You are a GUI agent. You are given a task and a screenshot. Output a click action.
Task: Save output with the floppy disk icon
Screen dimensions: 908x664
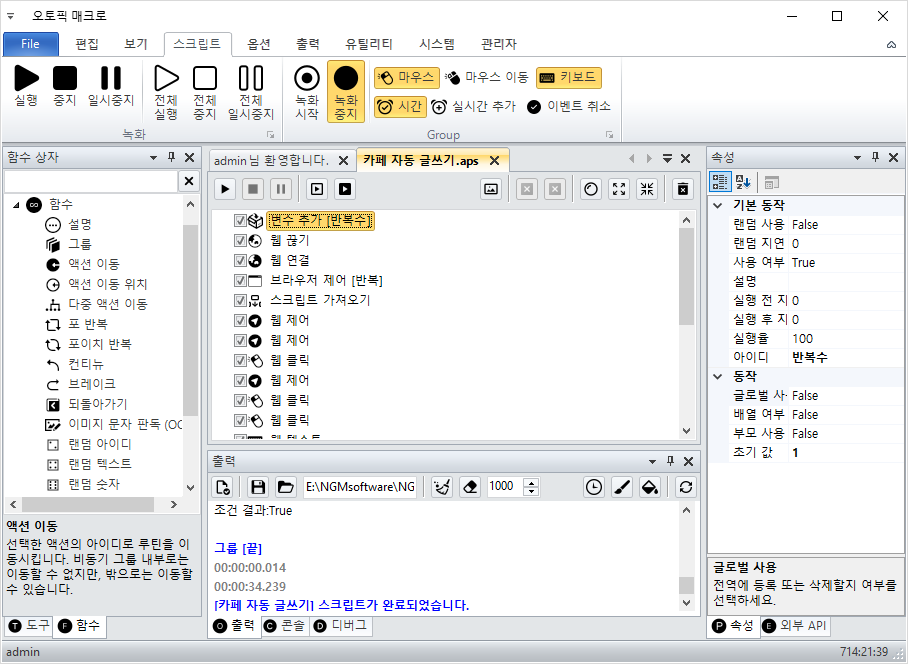[258, 487]
